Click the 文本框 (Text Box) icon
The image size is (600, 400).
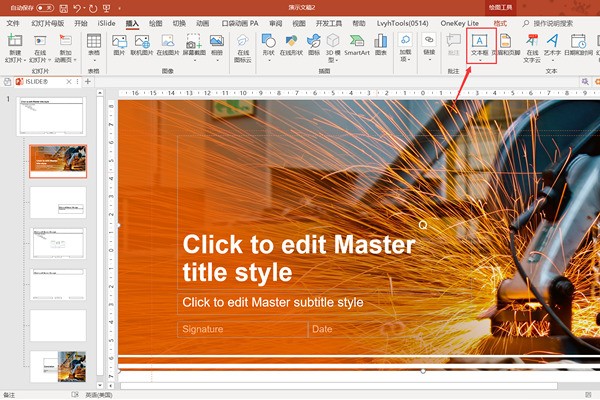click(480, 46)
